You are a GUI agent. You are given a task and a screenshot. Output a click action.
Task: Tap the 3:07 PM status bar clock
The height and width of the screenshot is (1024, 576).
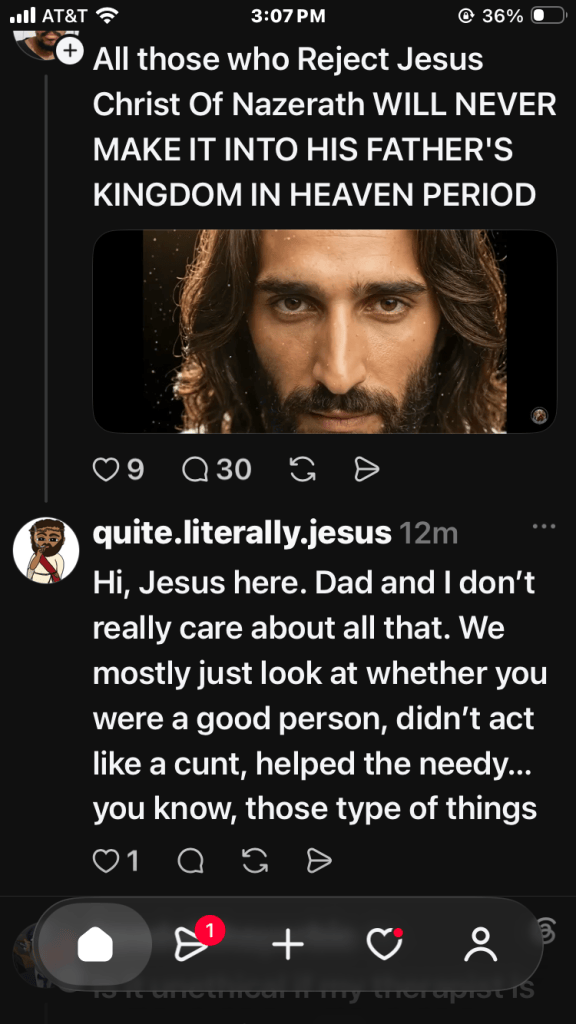[x=288, y=16]
